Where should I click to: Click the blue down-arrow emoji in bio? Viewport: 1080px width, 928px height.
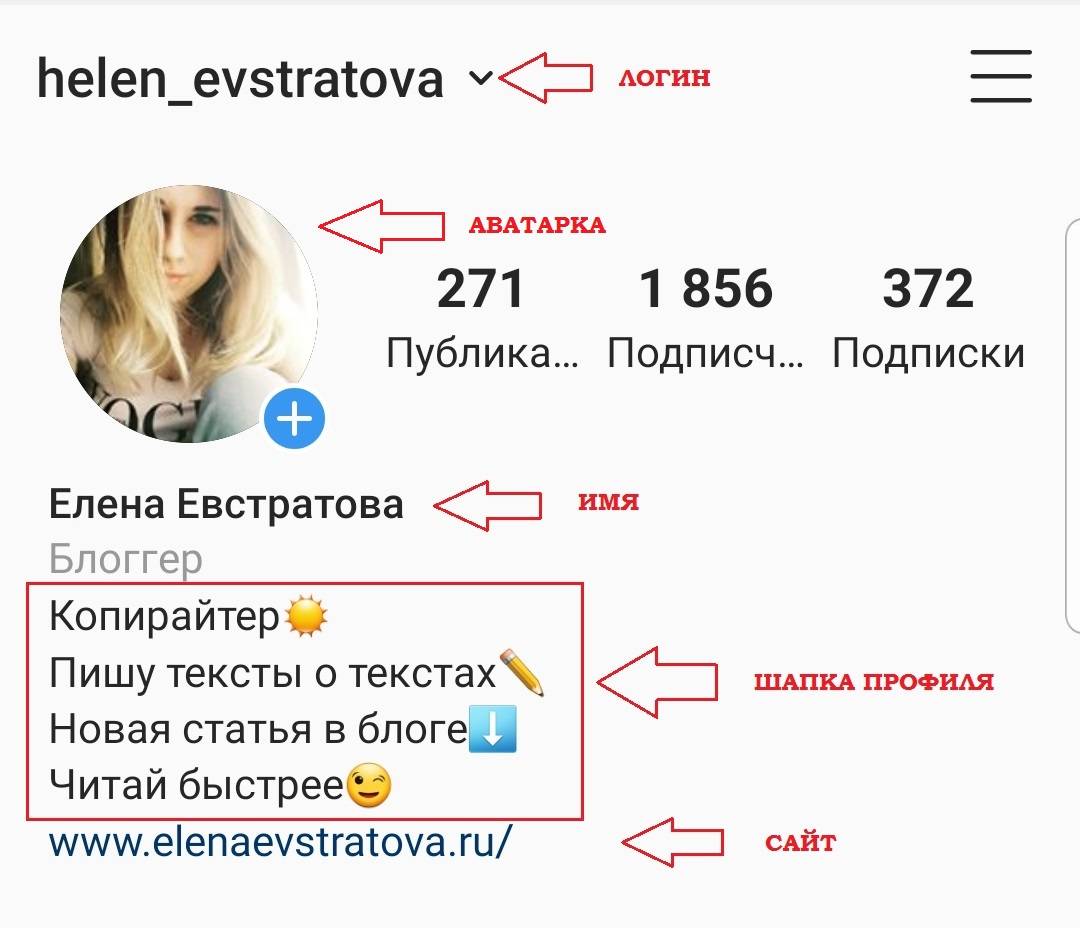pos(492,729)
